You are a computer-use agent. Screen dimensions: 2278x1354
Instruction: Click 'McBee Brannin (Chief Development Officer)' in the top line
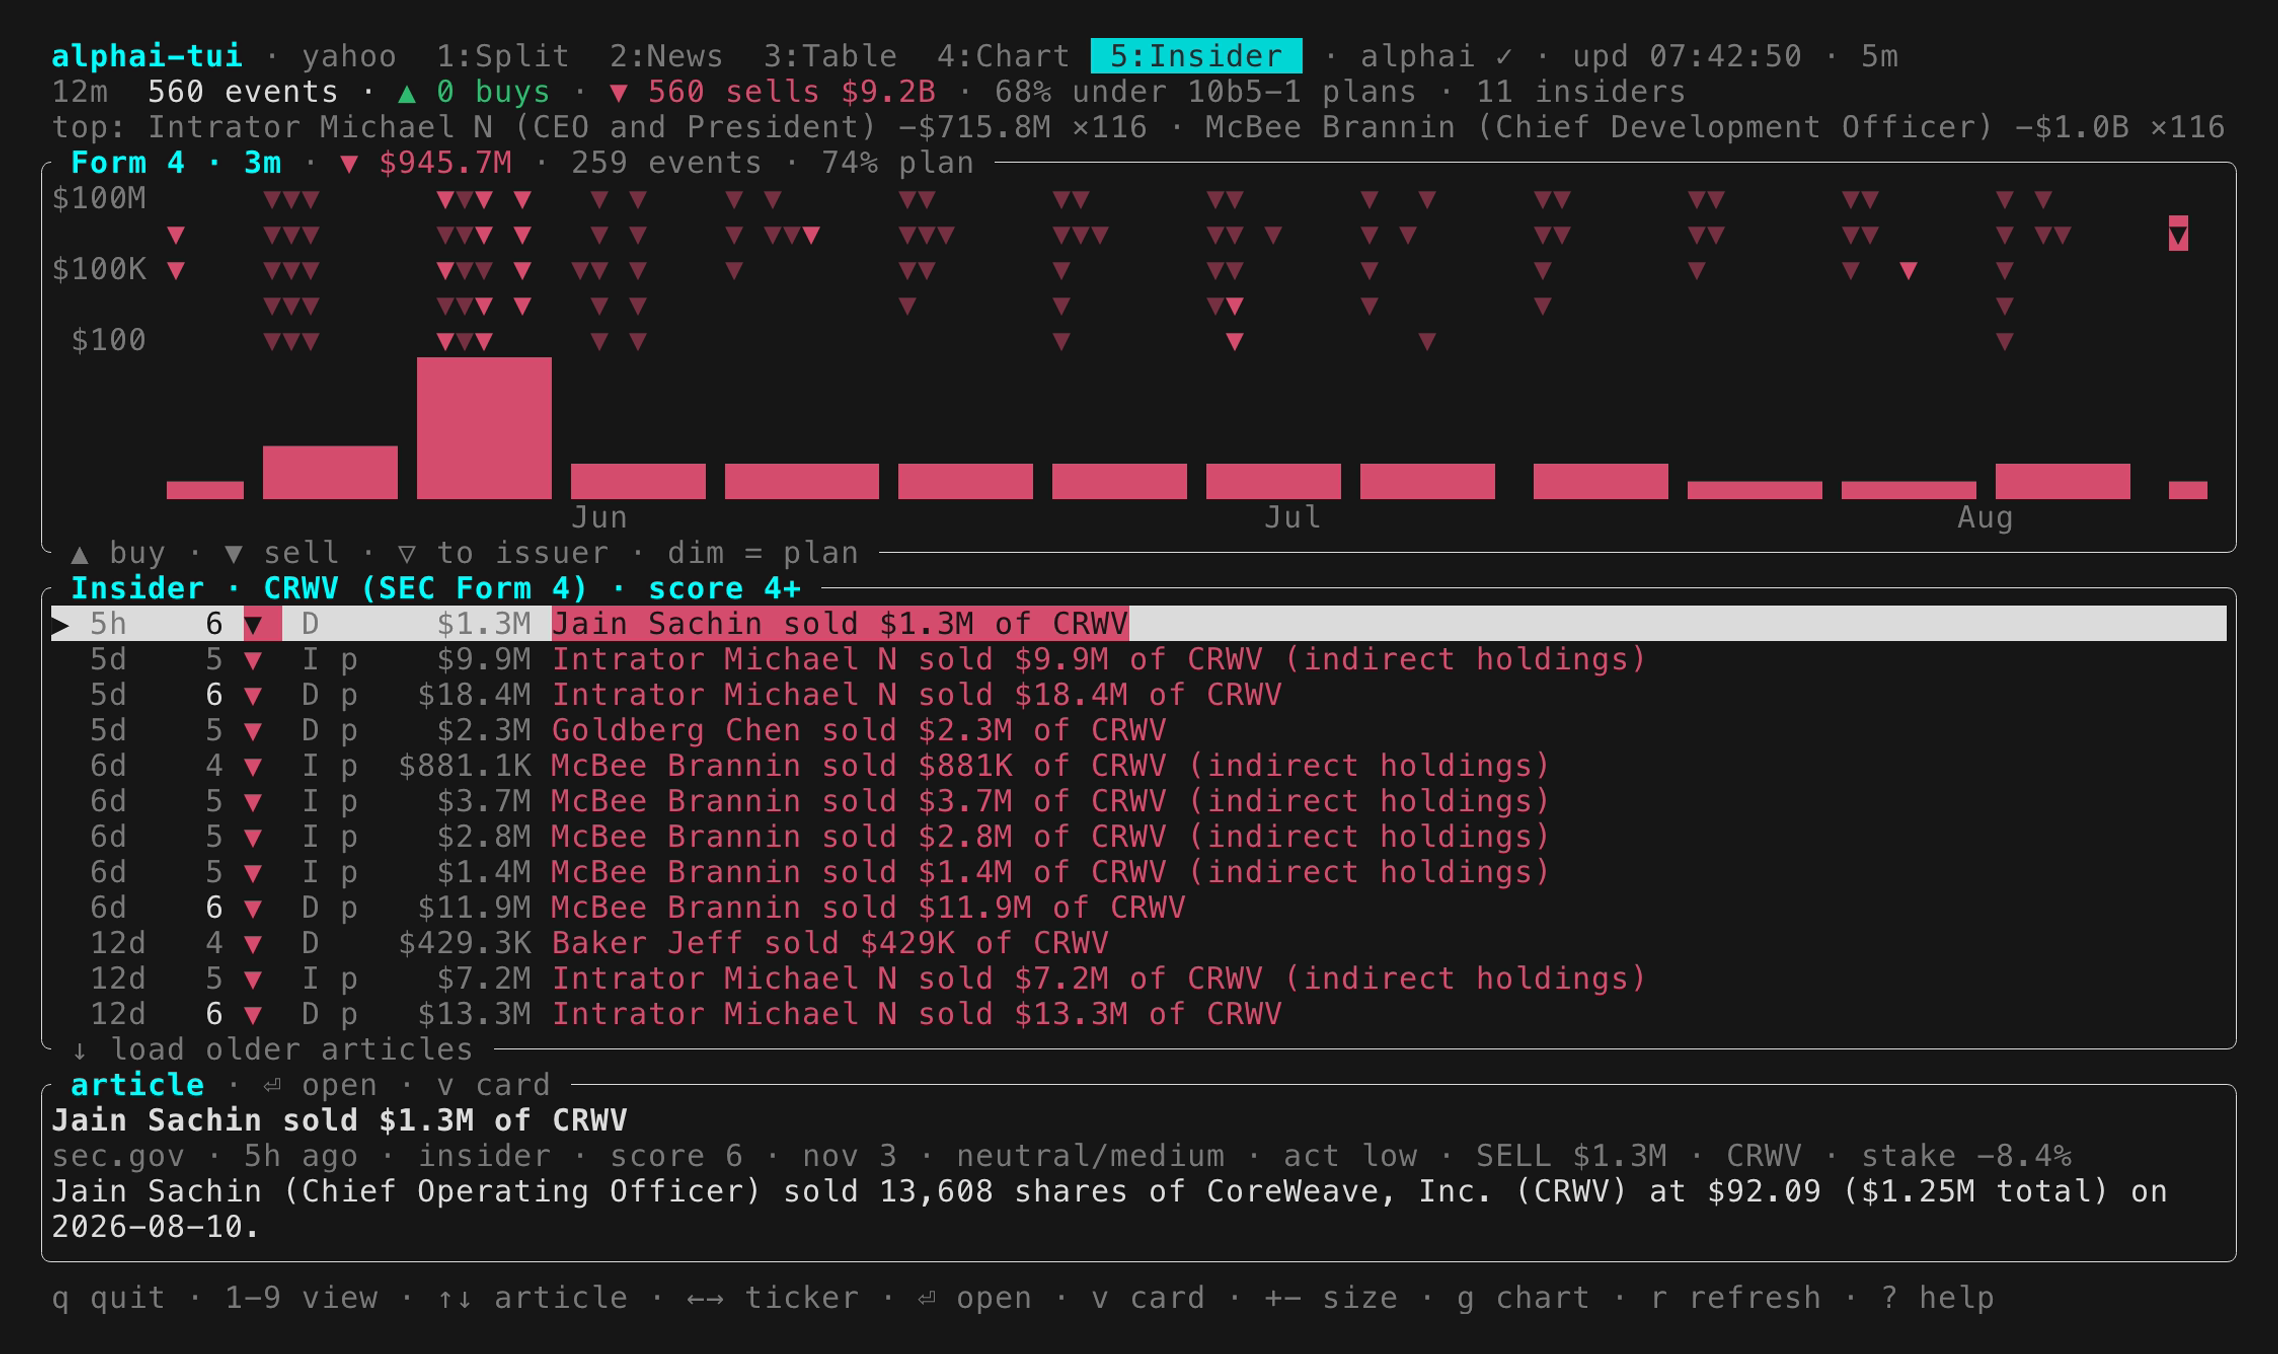tap(1600, 127)
